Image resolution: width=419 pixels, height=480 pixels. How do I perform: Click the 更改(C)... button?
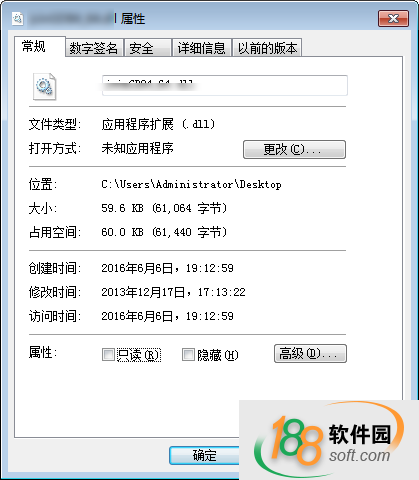[294, 149]
